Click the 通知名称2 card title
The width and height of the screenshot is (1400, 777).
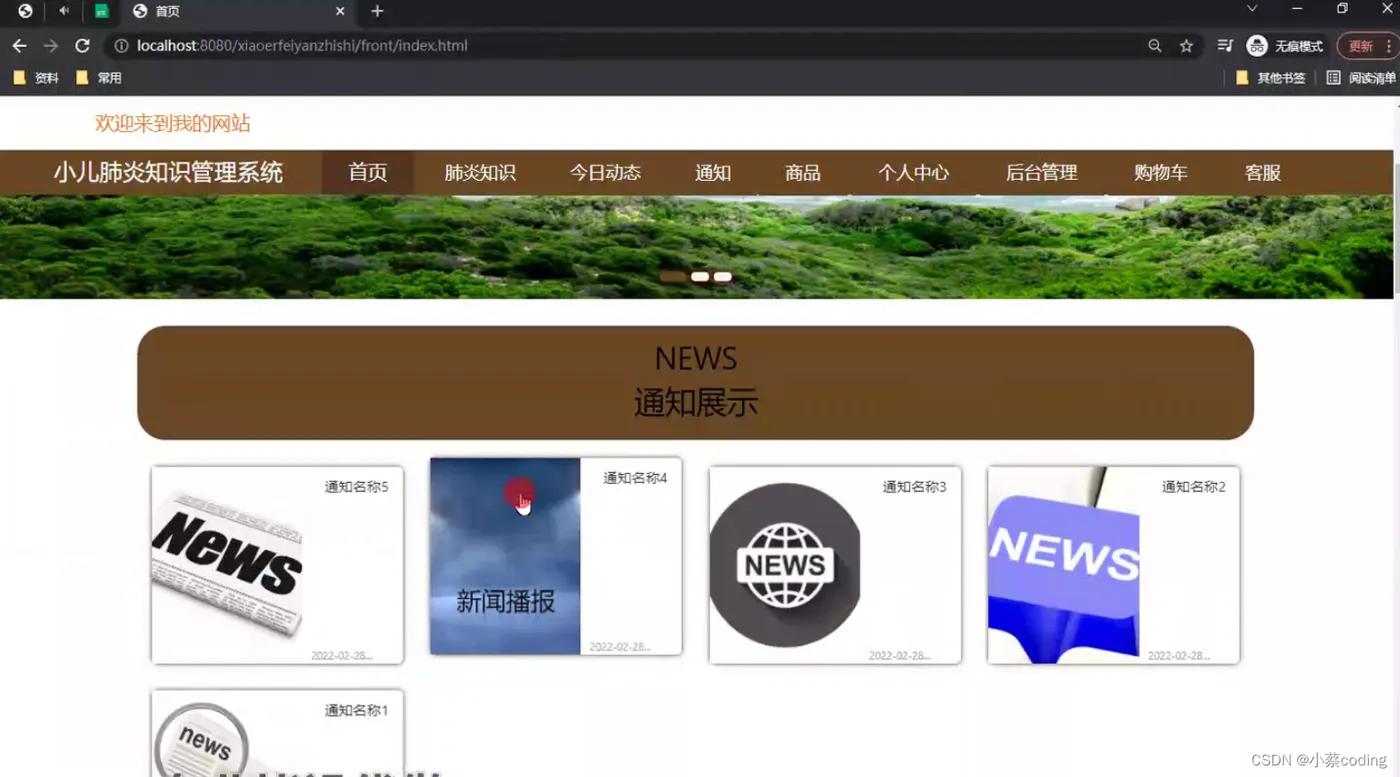pos(1193,487)
